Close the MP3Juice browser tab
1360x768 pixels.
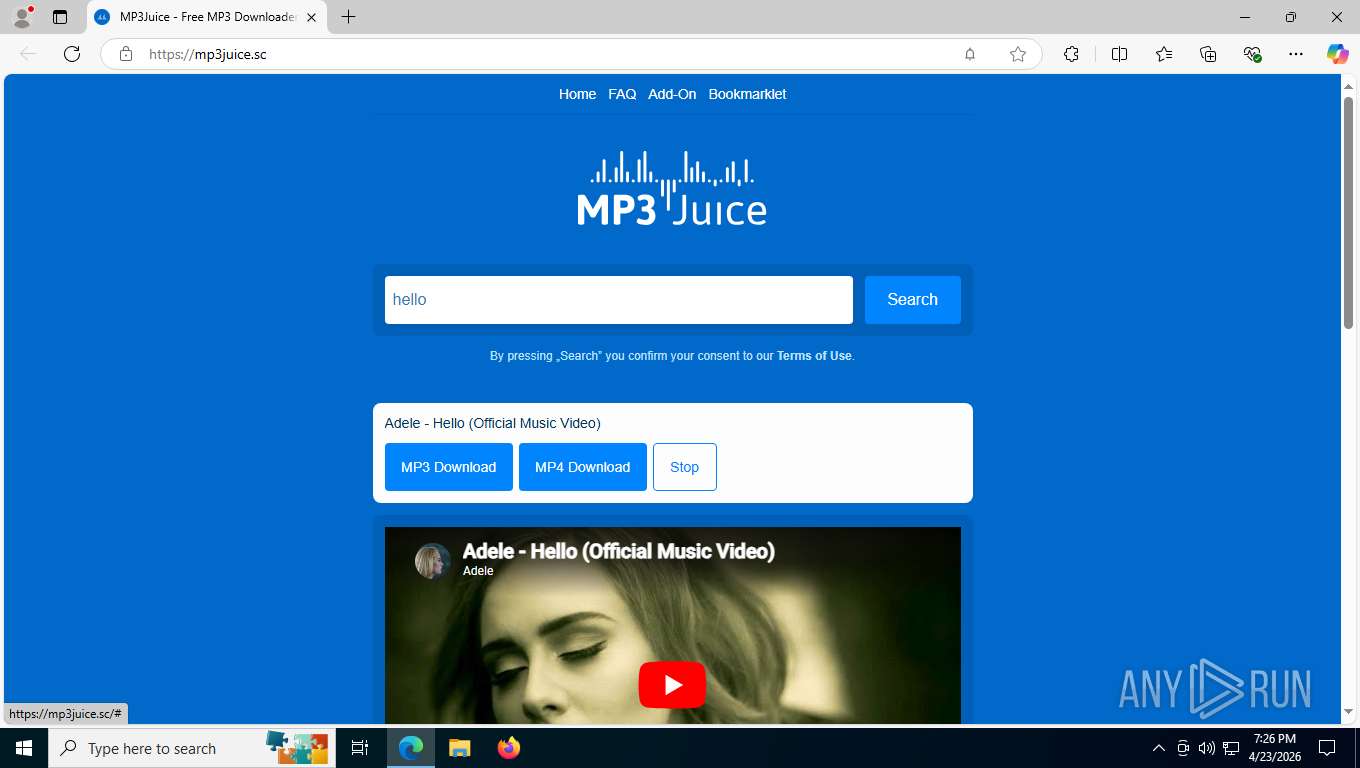point(311,17)
